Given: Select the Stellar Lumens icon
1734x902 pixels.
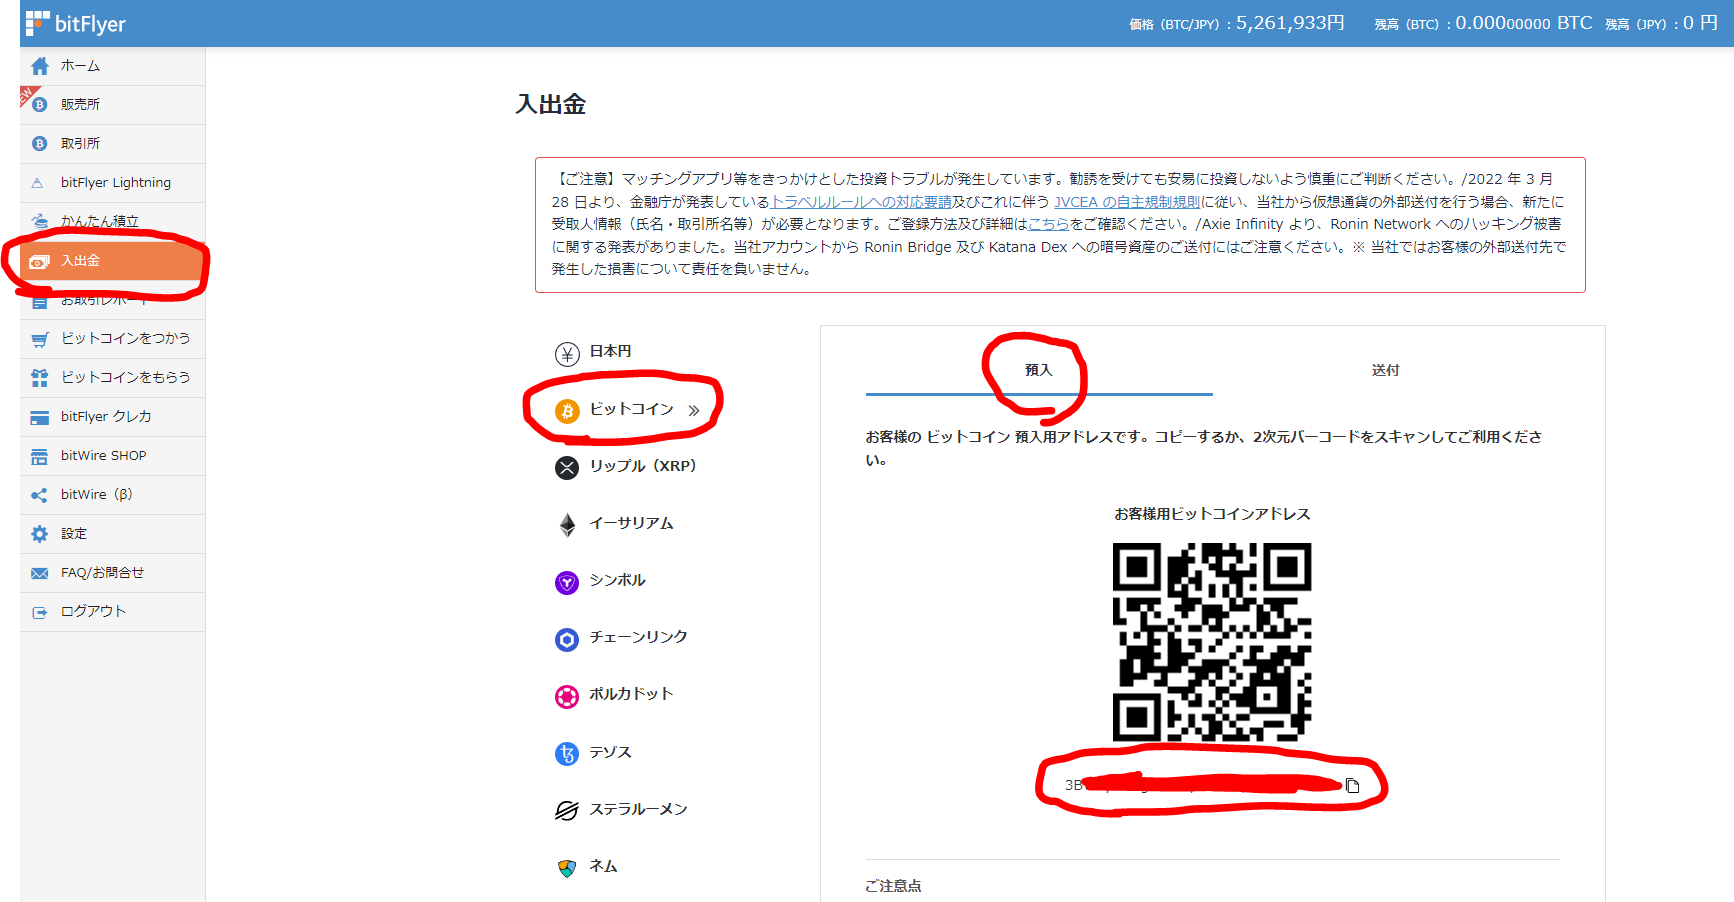Looking at the screenshot, I should tap(567, 810).
